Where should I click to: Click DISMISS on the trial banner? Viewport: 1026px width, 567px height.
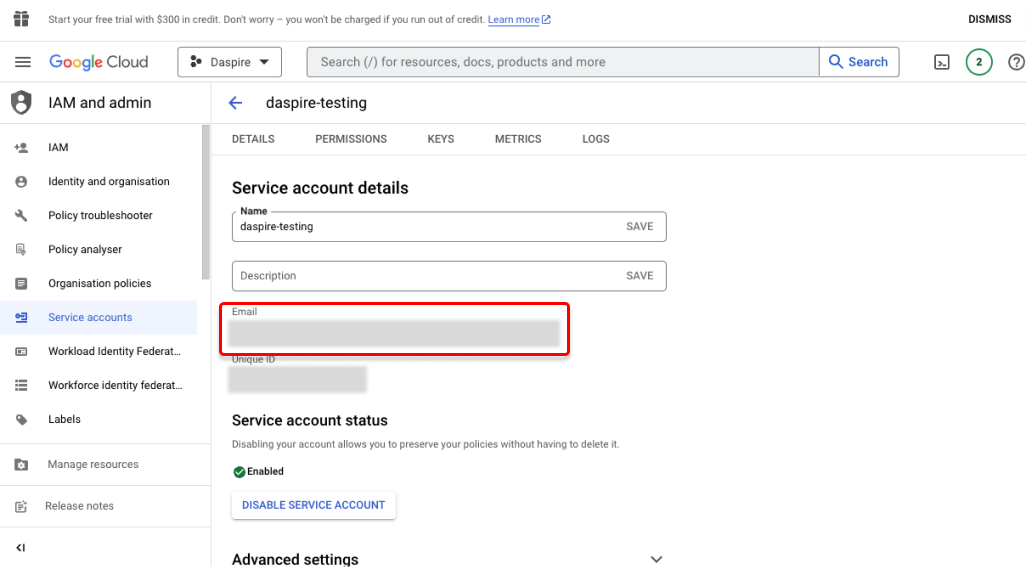click(x=989, y=20)
